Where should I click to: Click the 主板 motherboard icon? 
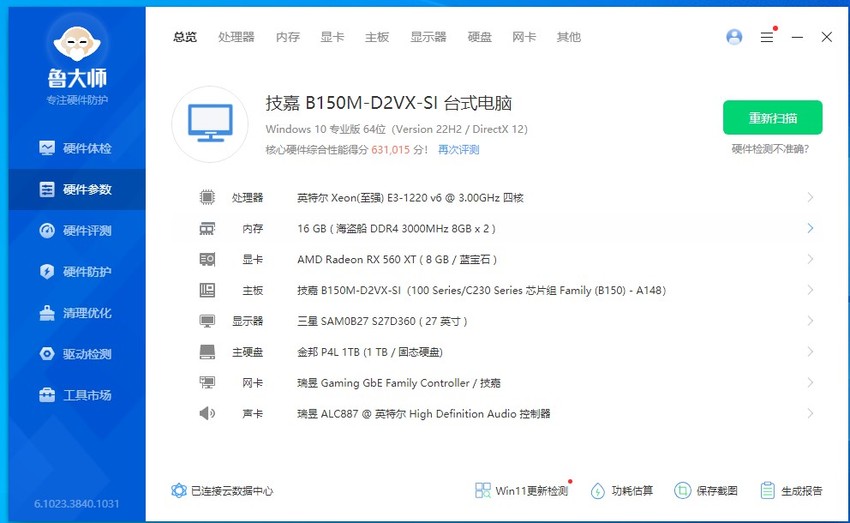coord(207,290)
